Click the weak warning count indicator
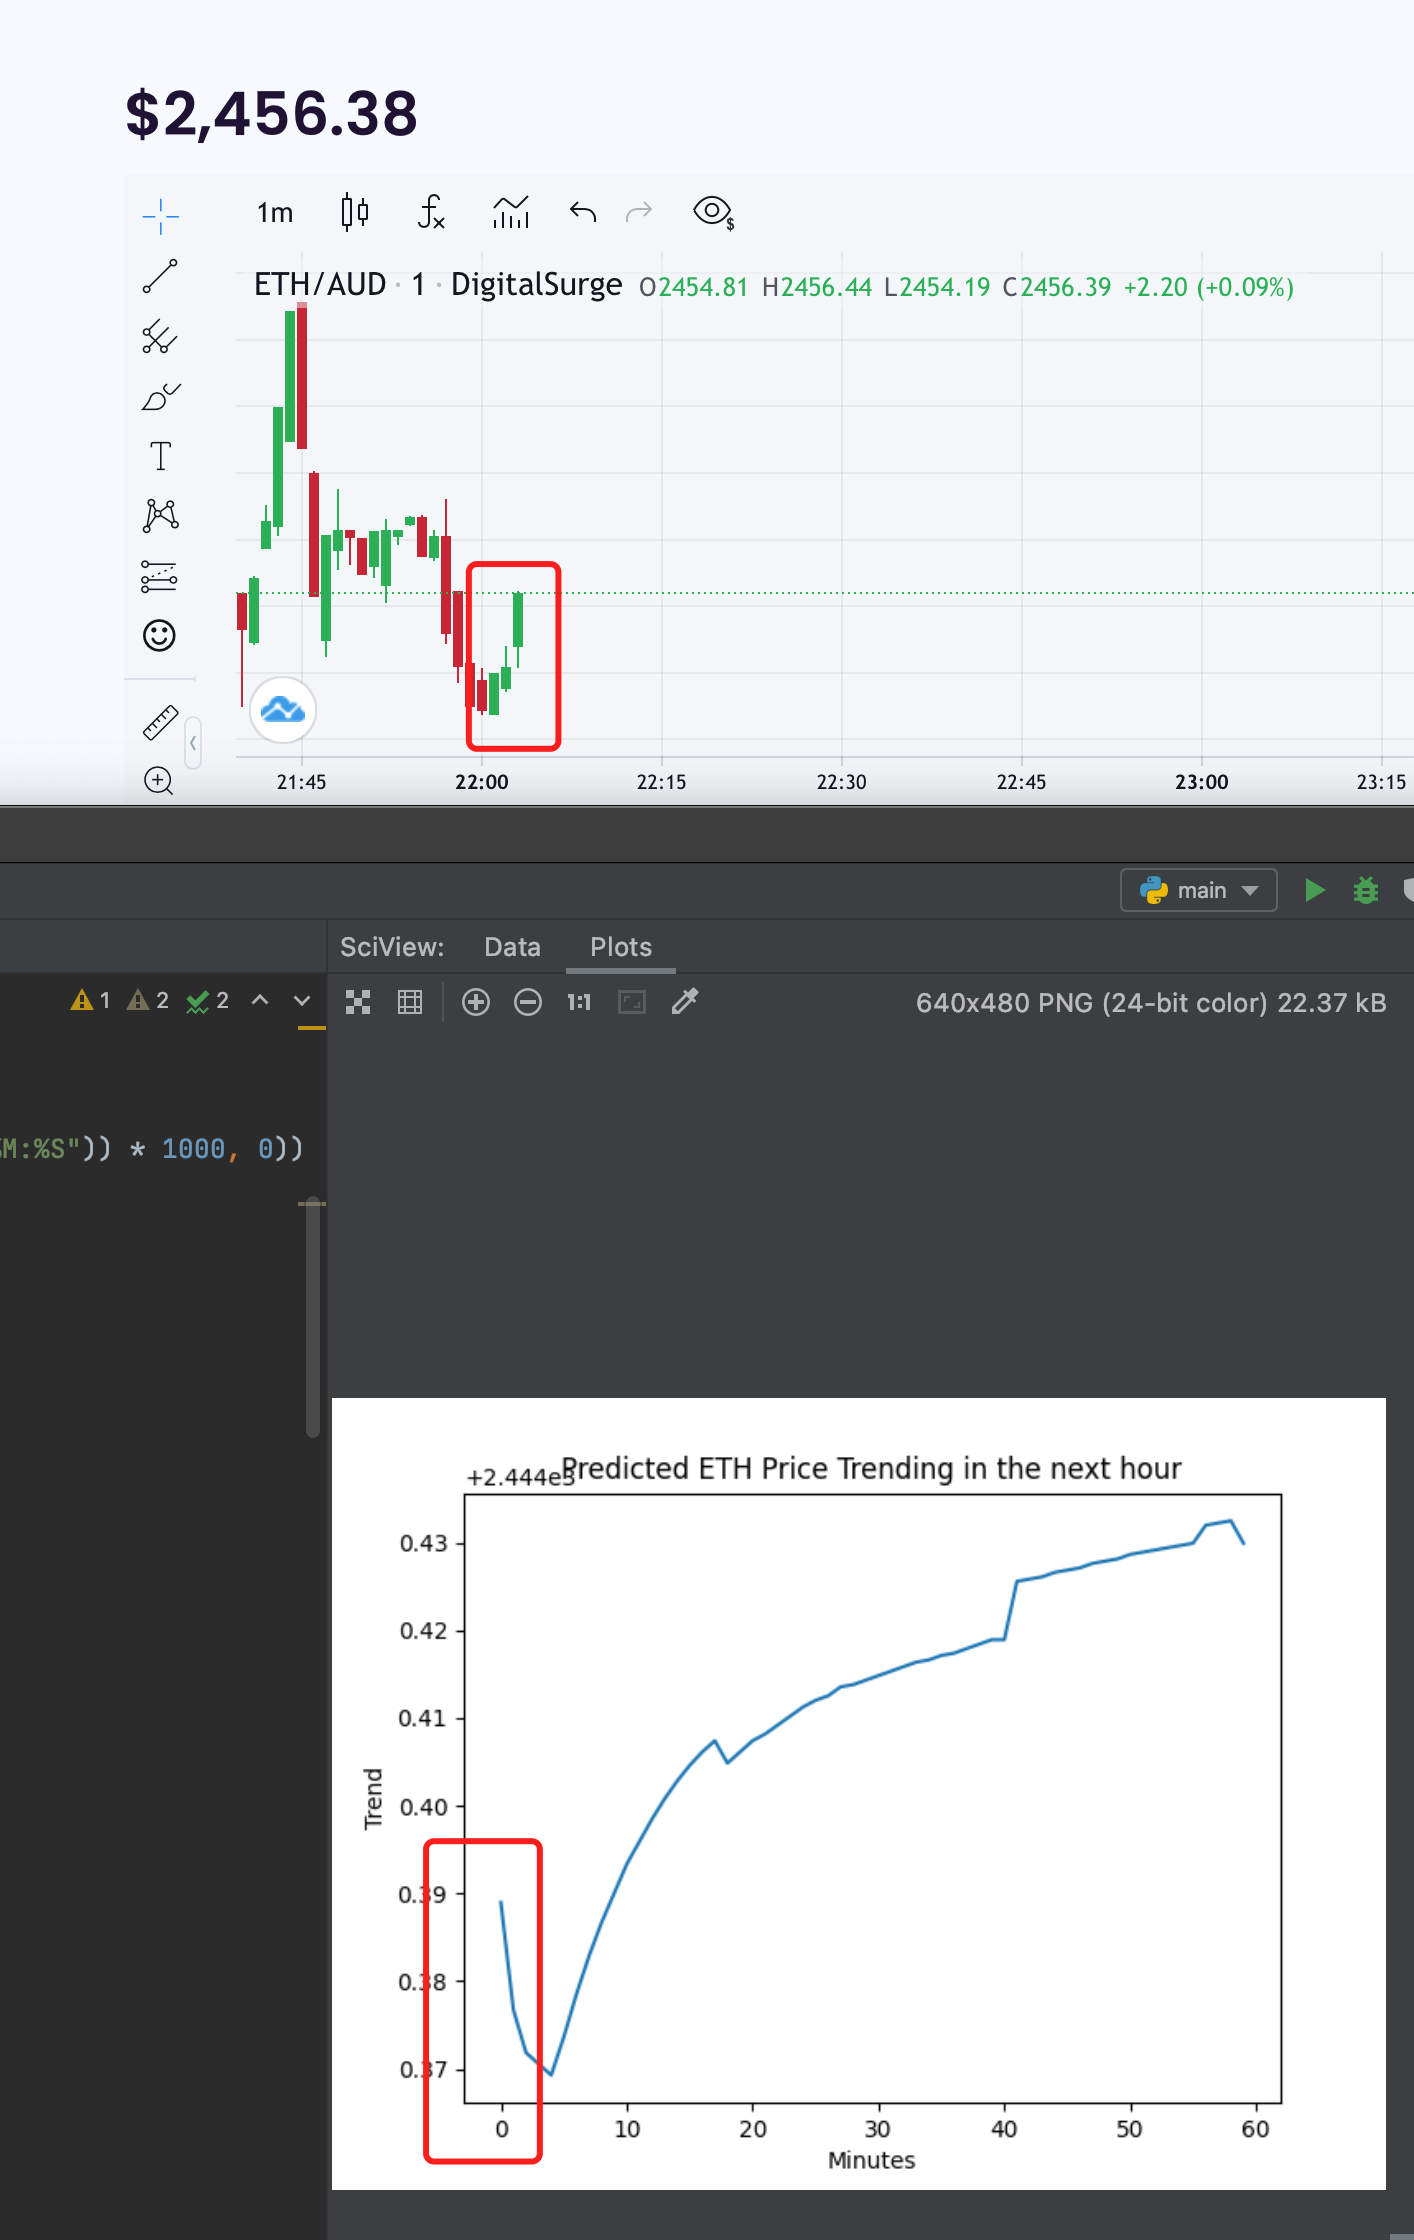The height and width of the screenshot is (2240, 1414). 148,1001
